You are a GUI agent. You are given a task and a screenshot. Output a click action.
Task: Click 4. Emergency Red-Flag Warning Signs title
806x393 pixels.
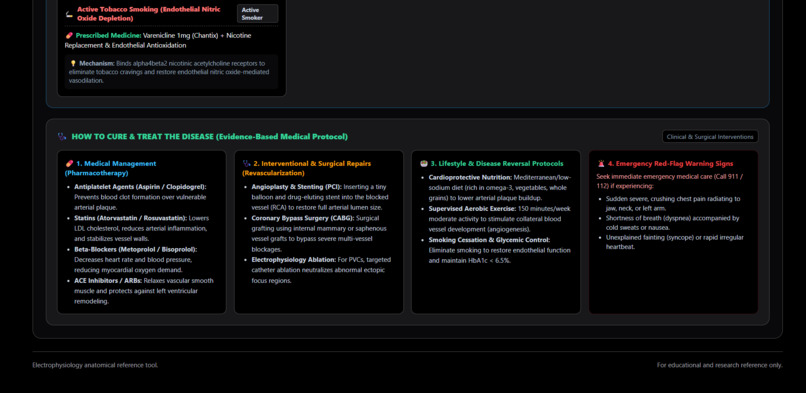point(671,163)
